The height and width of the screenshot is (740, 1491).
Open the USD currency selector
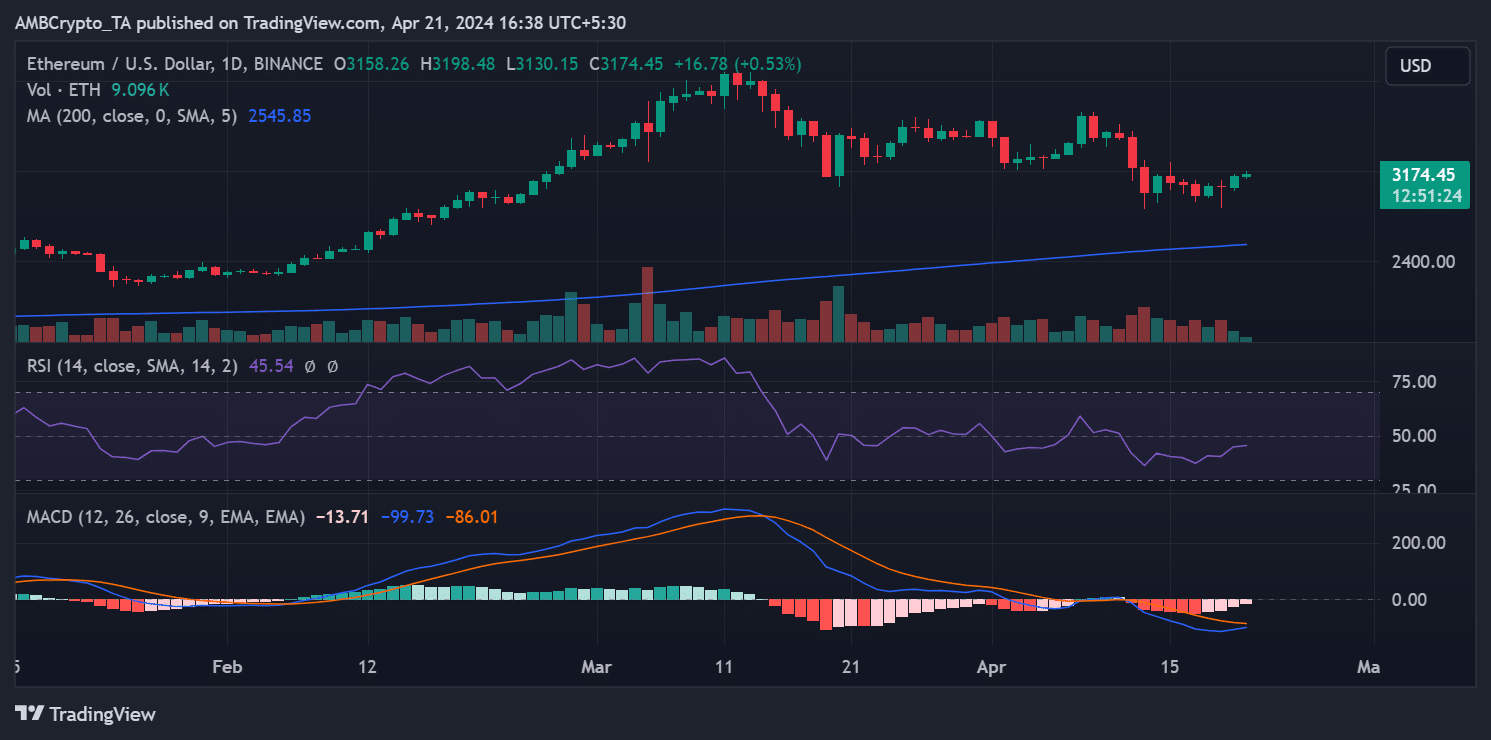pyautogui.click(x=1427, y=66)
